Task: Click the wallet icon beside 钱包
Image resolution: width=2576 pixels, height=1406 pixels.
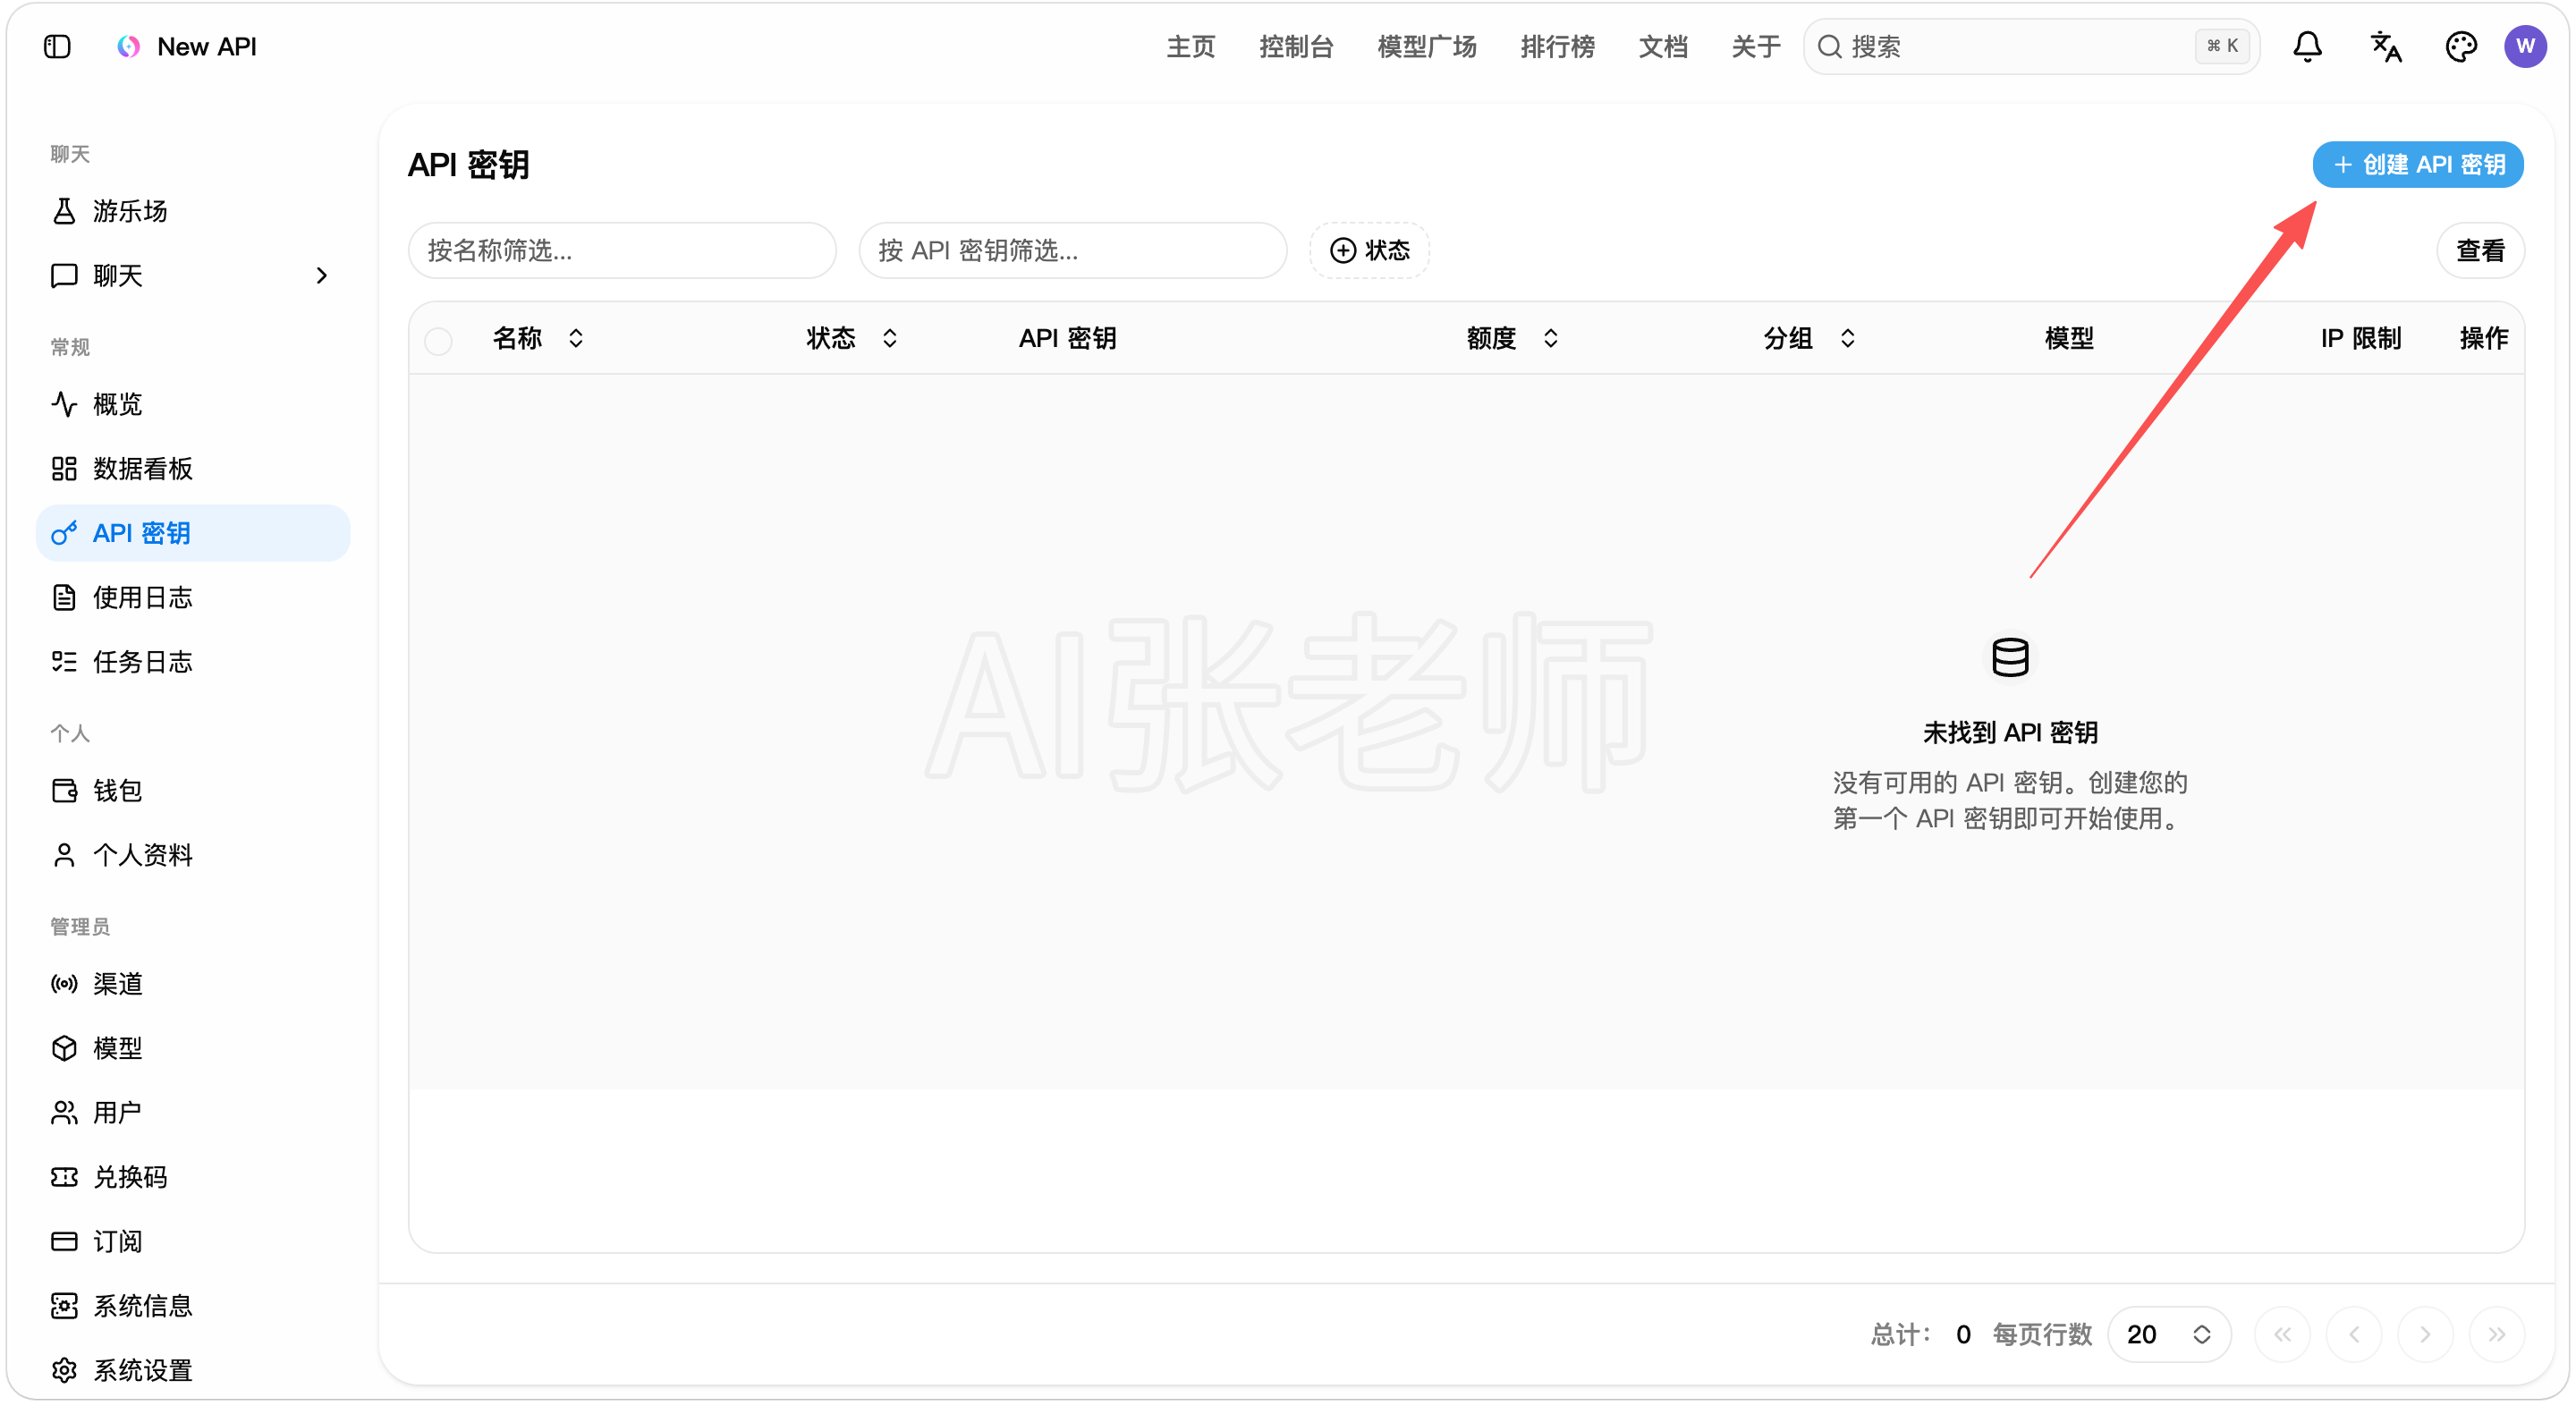Action: (64, 790)
